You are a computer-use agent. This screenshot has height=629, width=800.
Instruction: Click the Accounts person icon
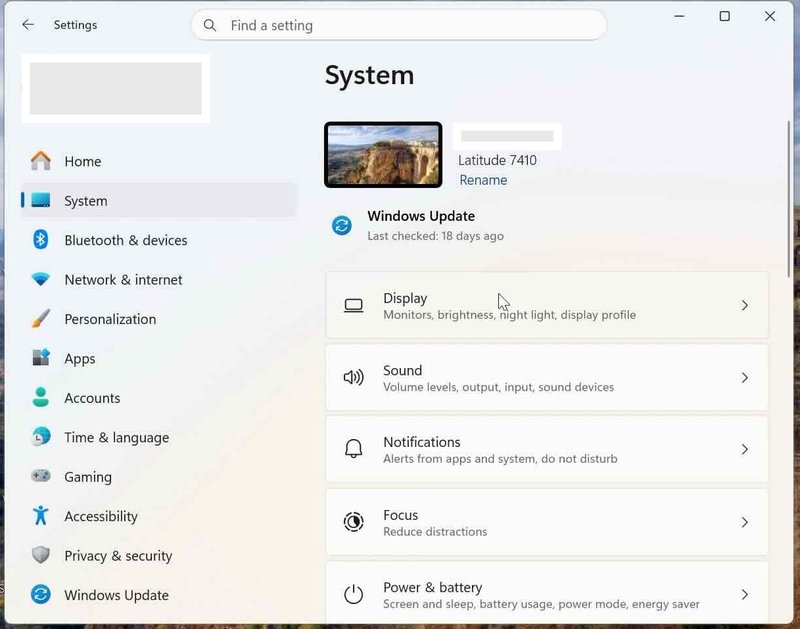point(41,397)
